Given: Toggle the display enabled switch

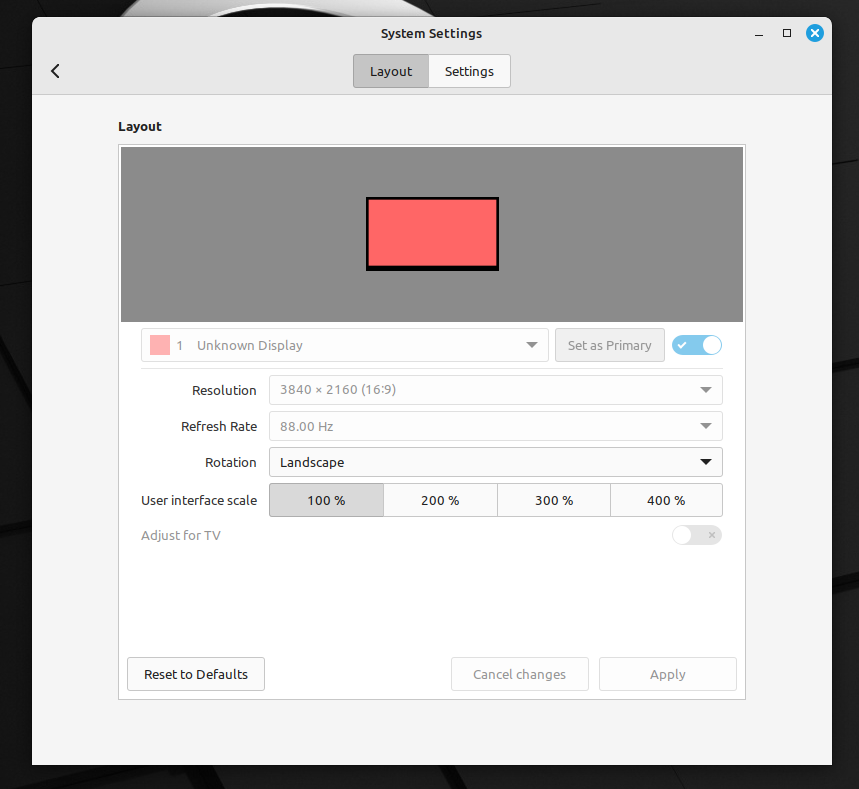Looking at the screenshot, I should click(697, 345).
